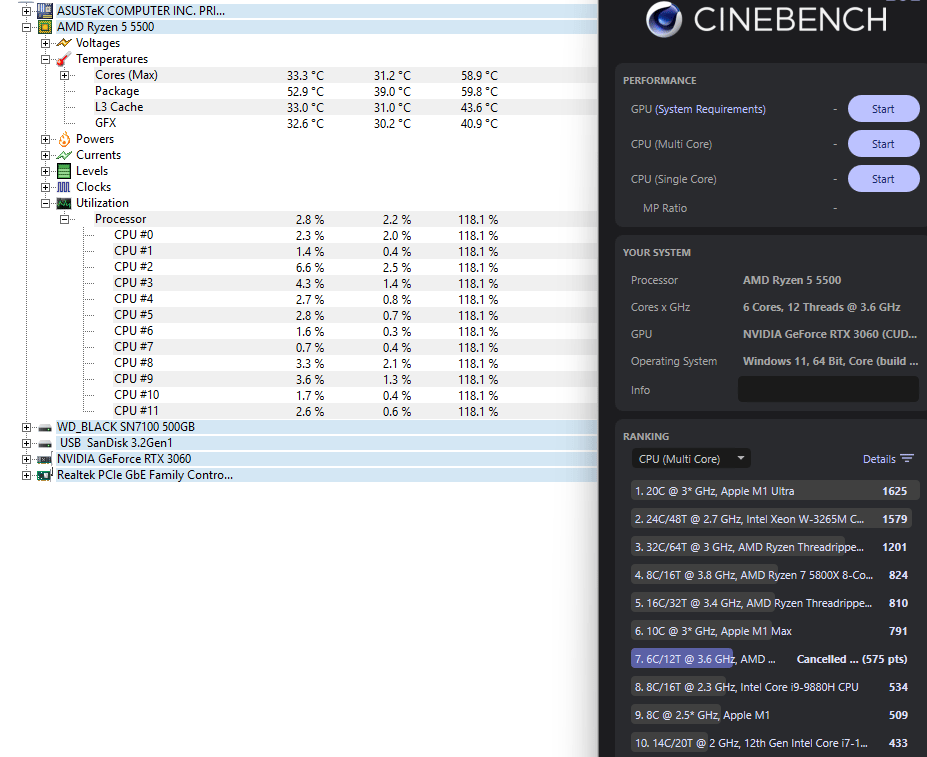The width and height of the screenshot is (927, 757).
Task: Click the Info text field
Action: pos(827,389)
